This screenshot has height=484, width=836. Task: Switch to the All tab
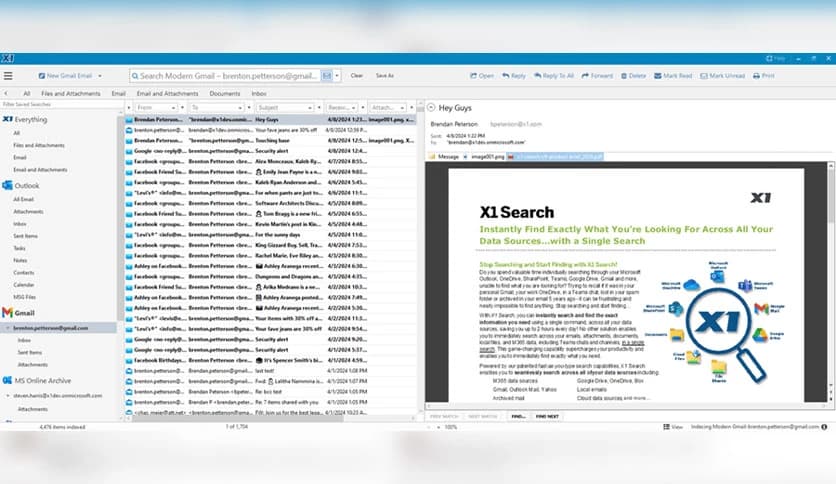27,93
